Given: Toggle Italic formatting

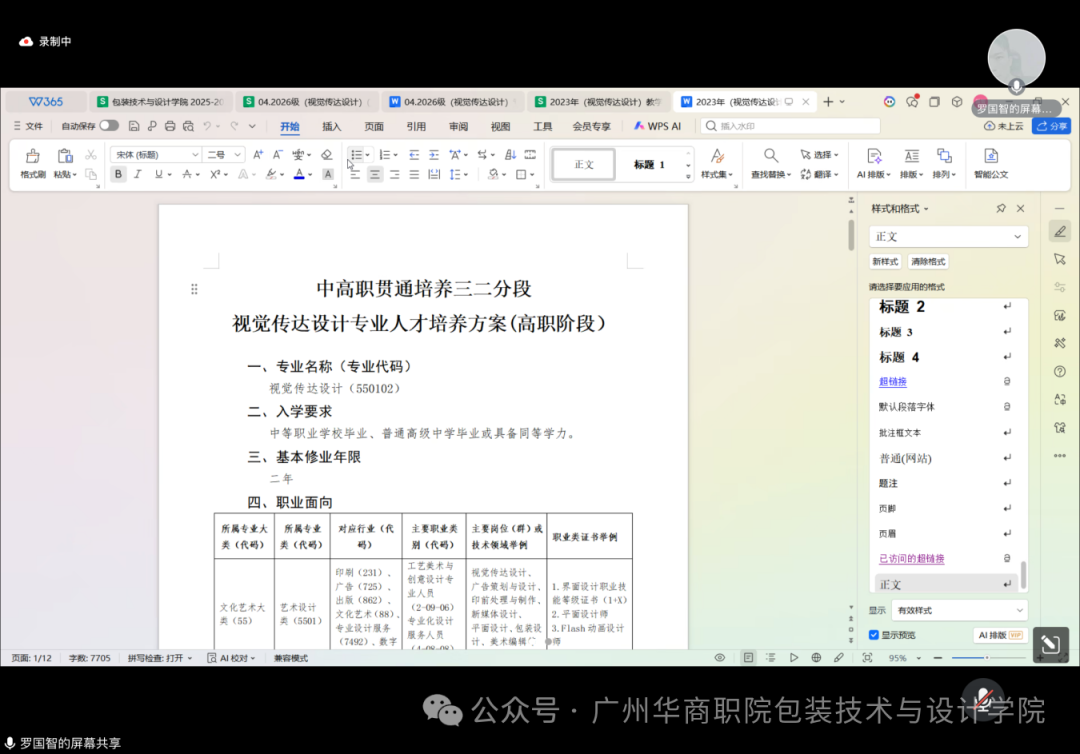Looking at the screenshot, I should click(138, 174).
